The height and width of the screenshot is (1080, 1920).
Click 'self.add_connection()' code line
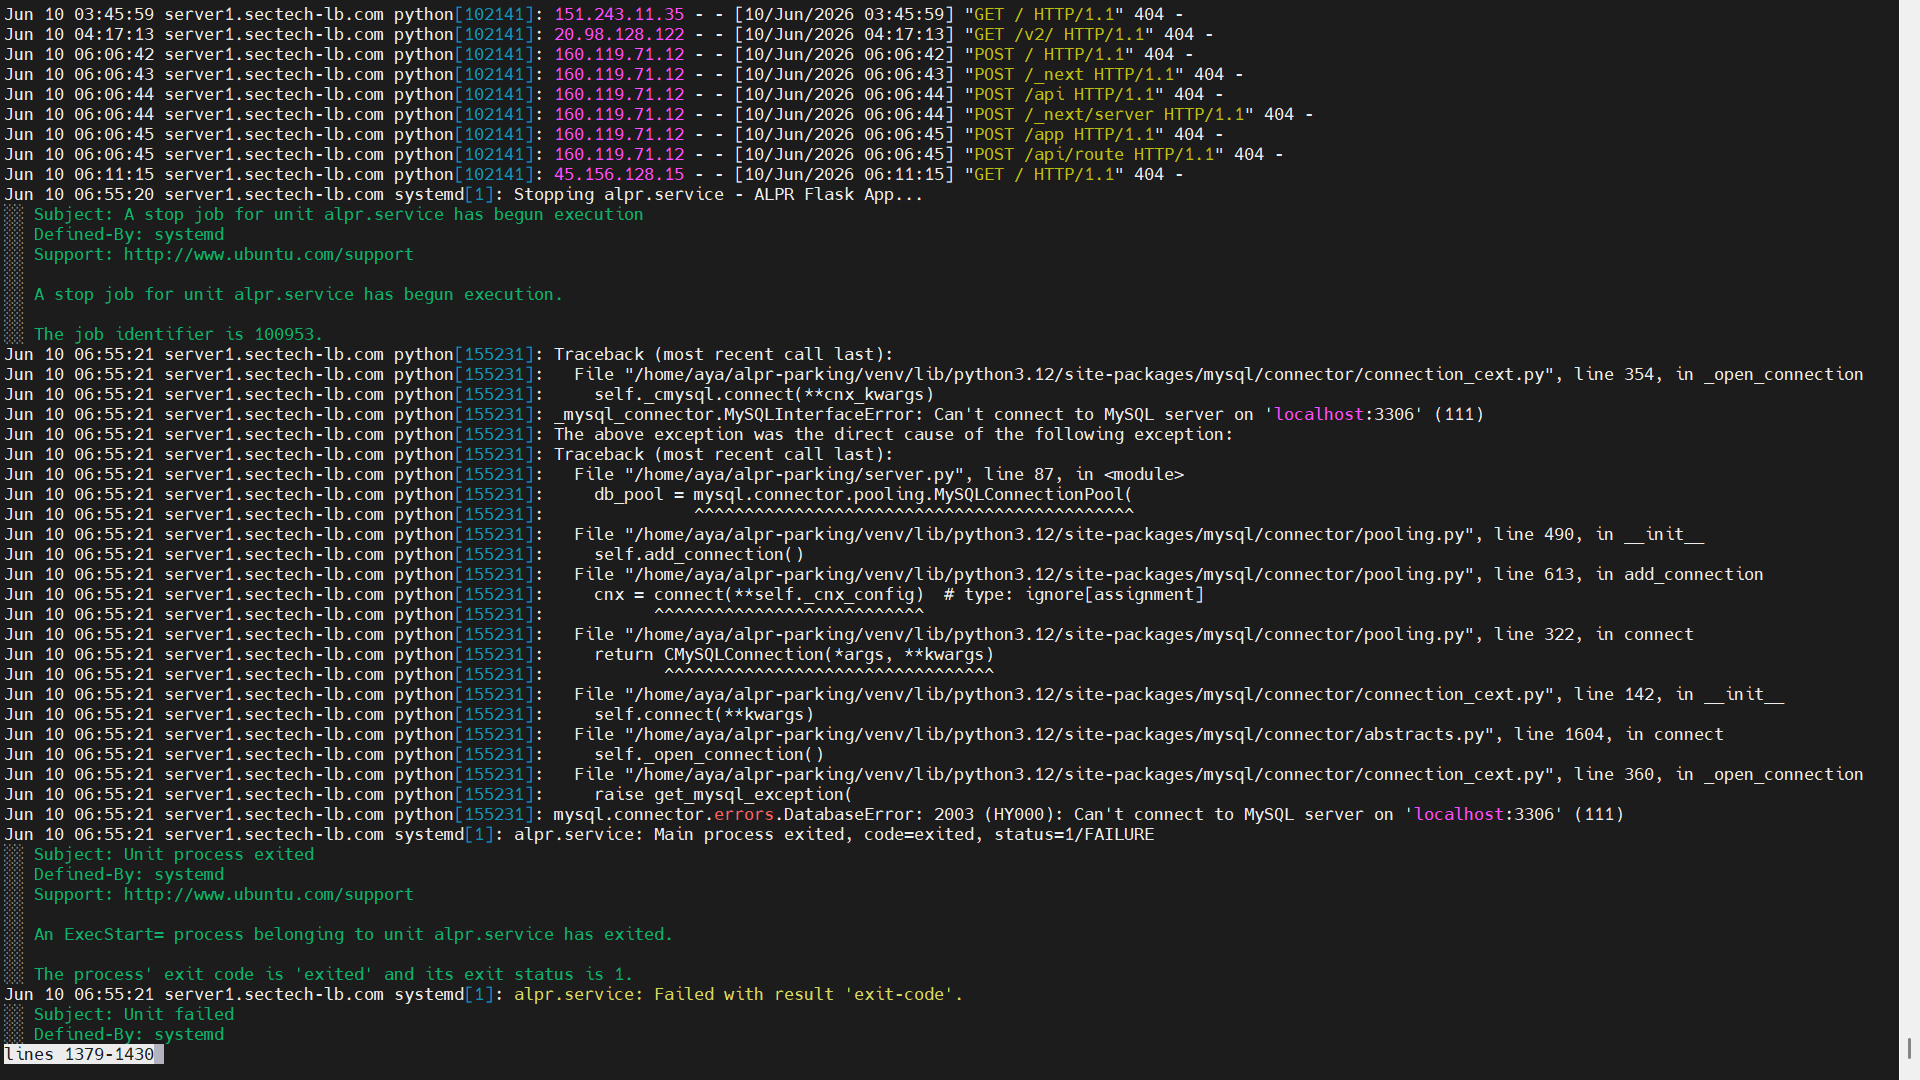coord(699,554)
